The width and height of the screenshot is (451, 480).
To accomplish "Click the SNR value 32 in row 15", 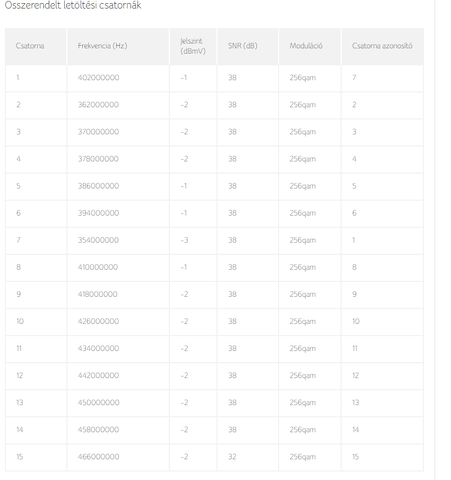I will (x=232, y=457).
